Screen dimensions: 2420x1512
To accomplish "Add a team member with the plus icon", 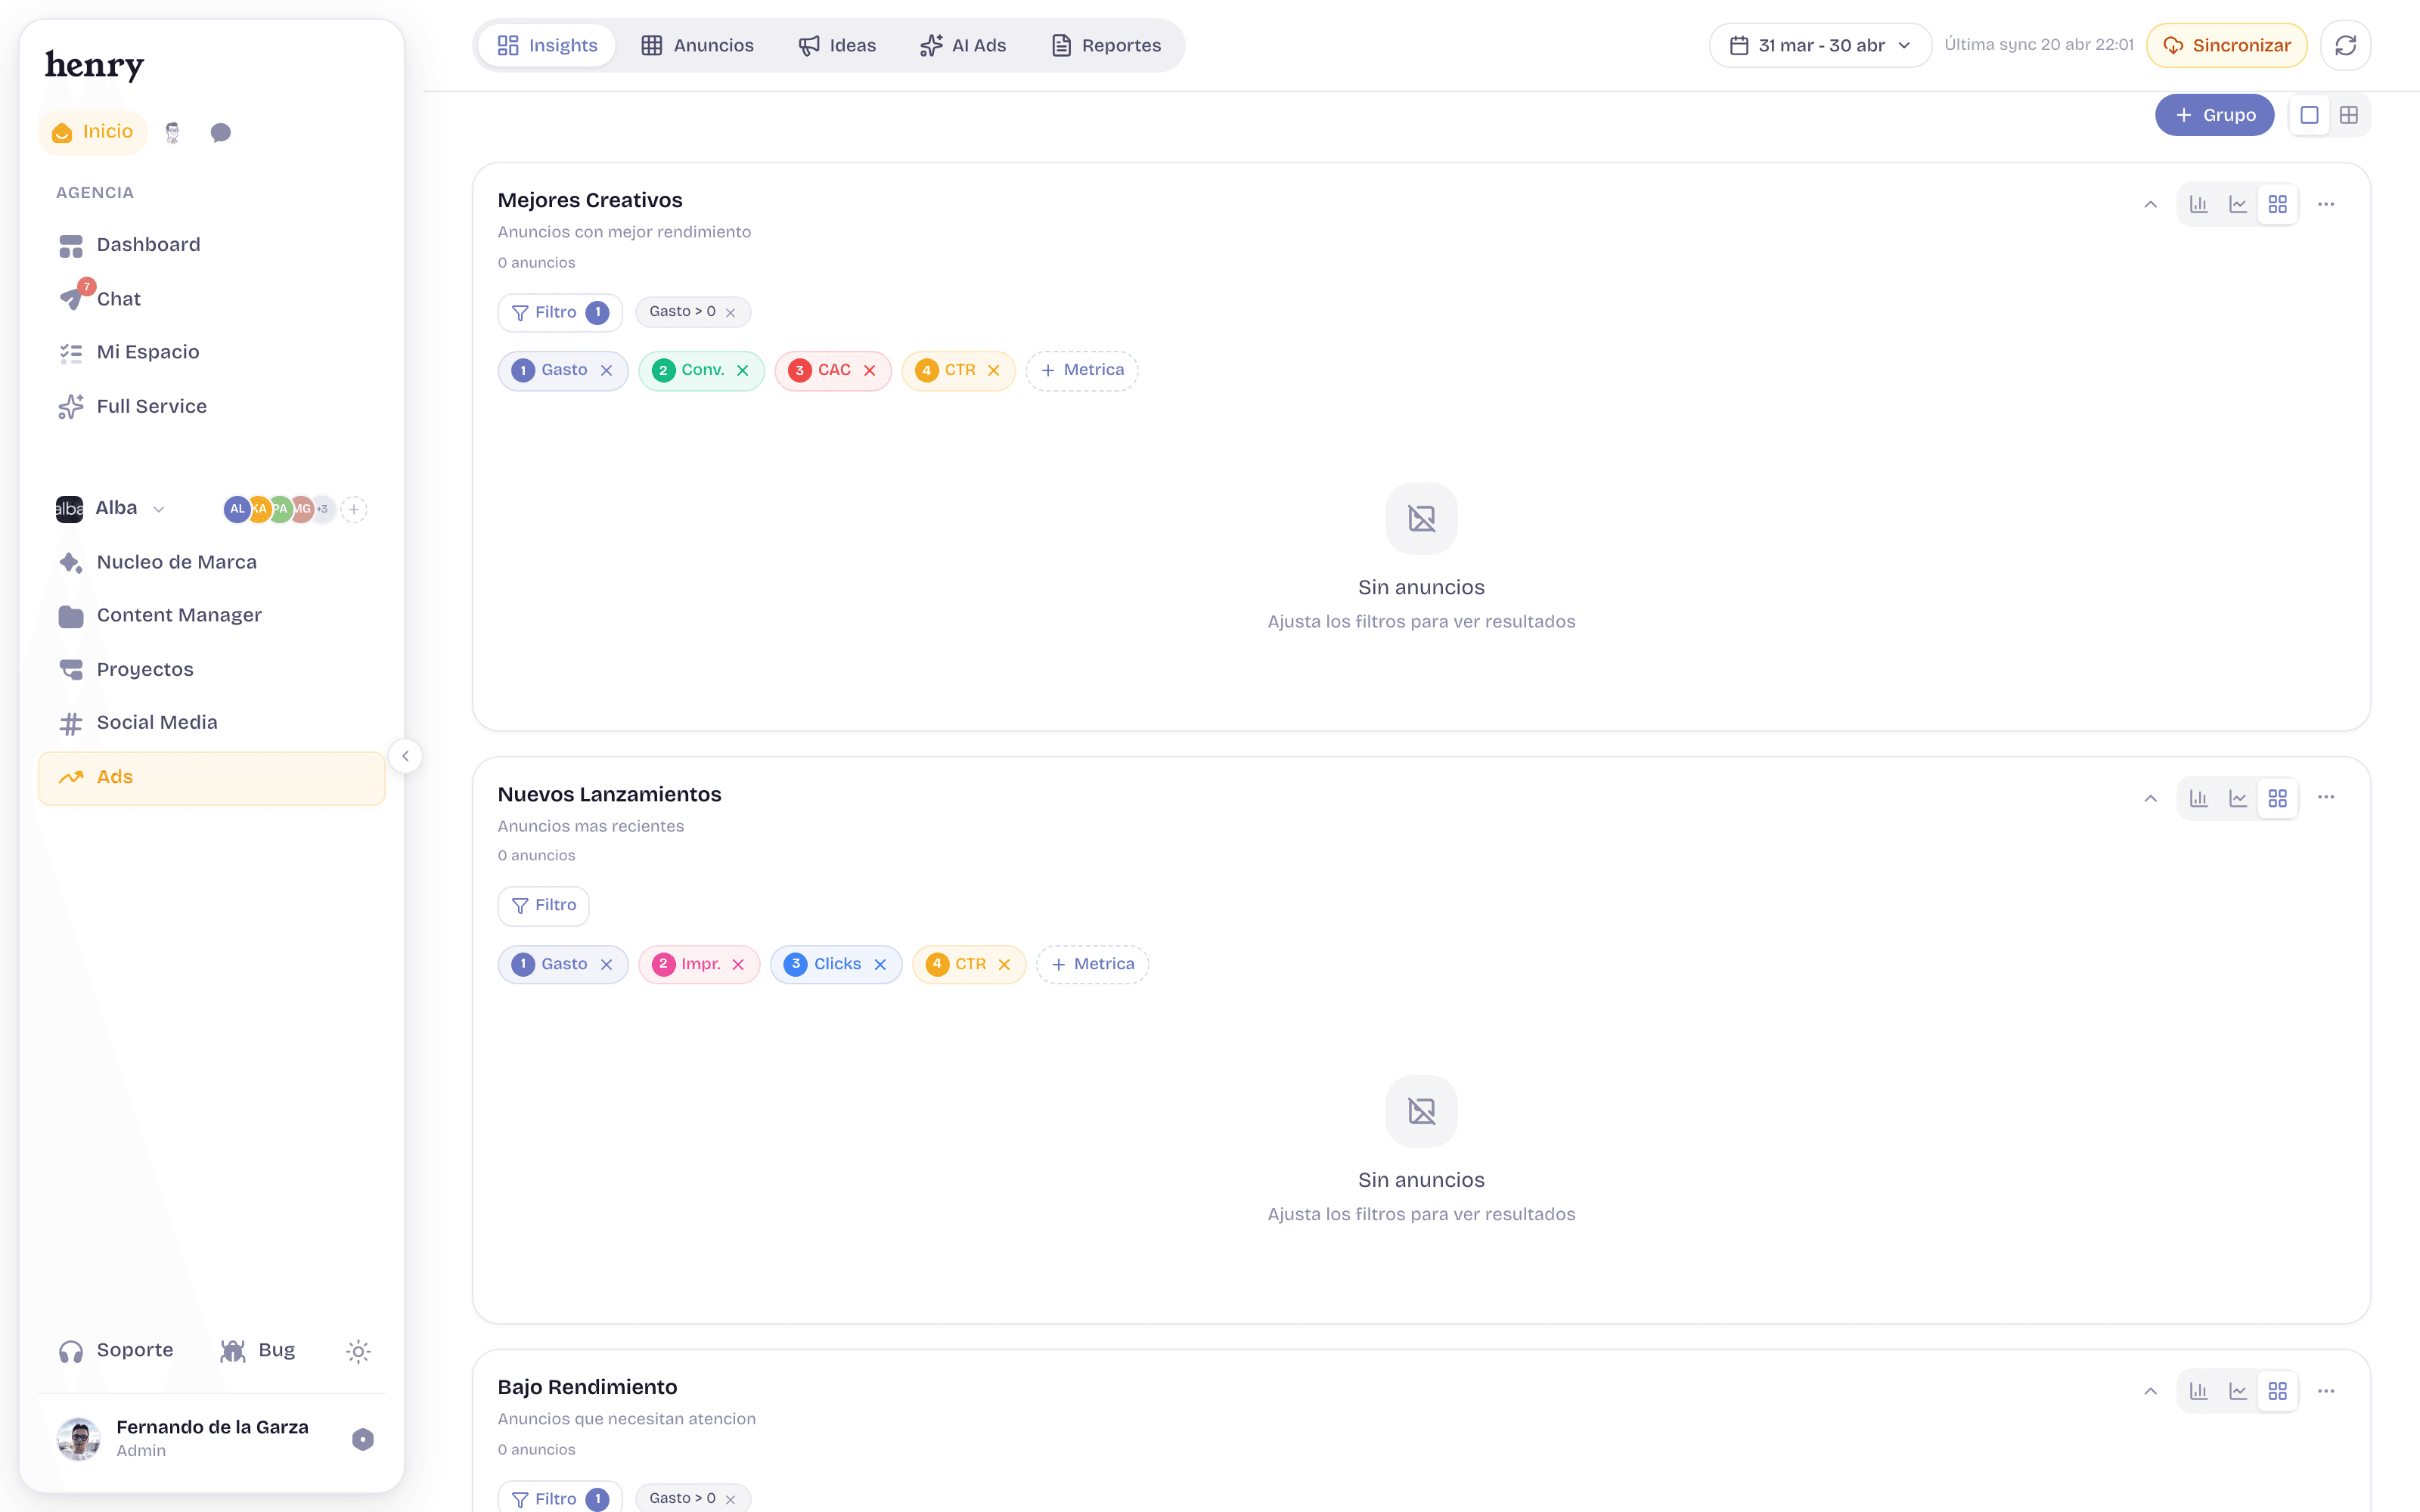I will pos(353,509).
